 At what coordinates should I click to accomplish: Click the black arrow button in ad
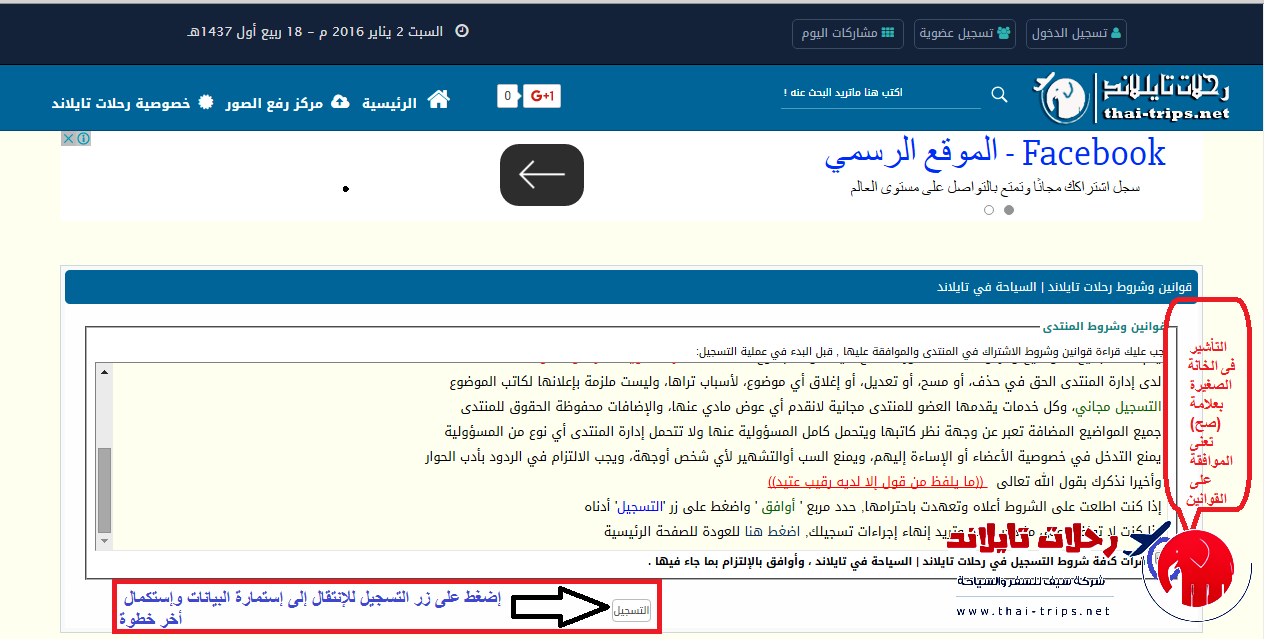(541, 175)
